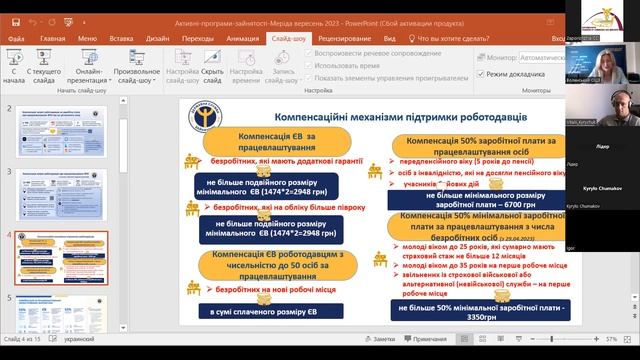640x360 pixels.
Task: Open Произвольное слайд-шоу dropdown
Action: point(137,66)
